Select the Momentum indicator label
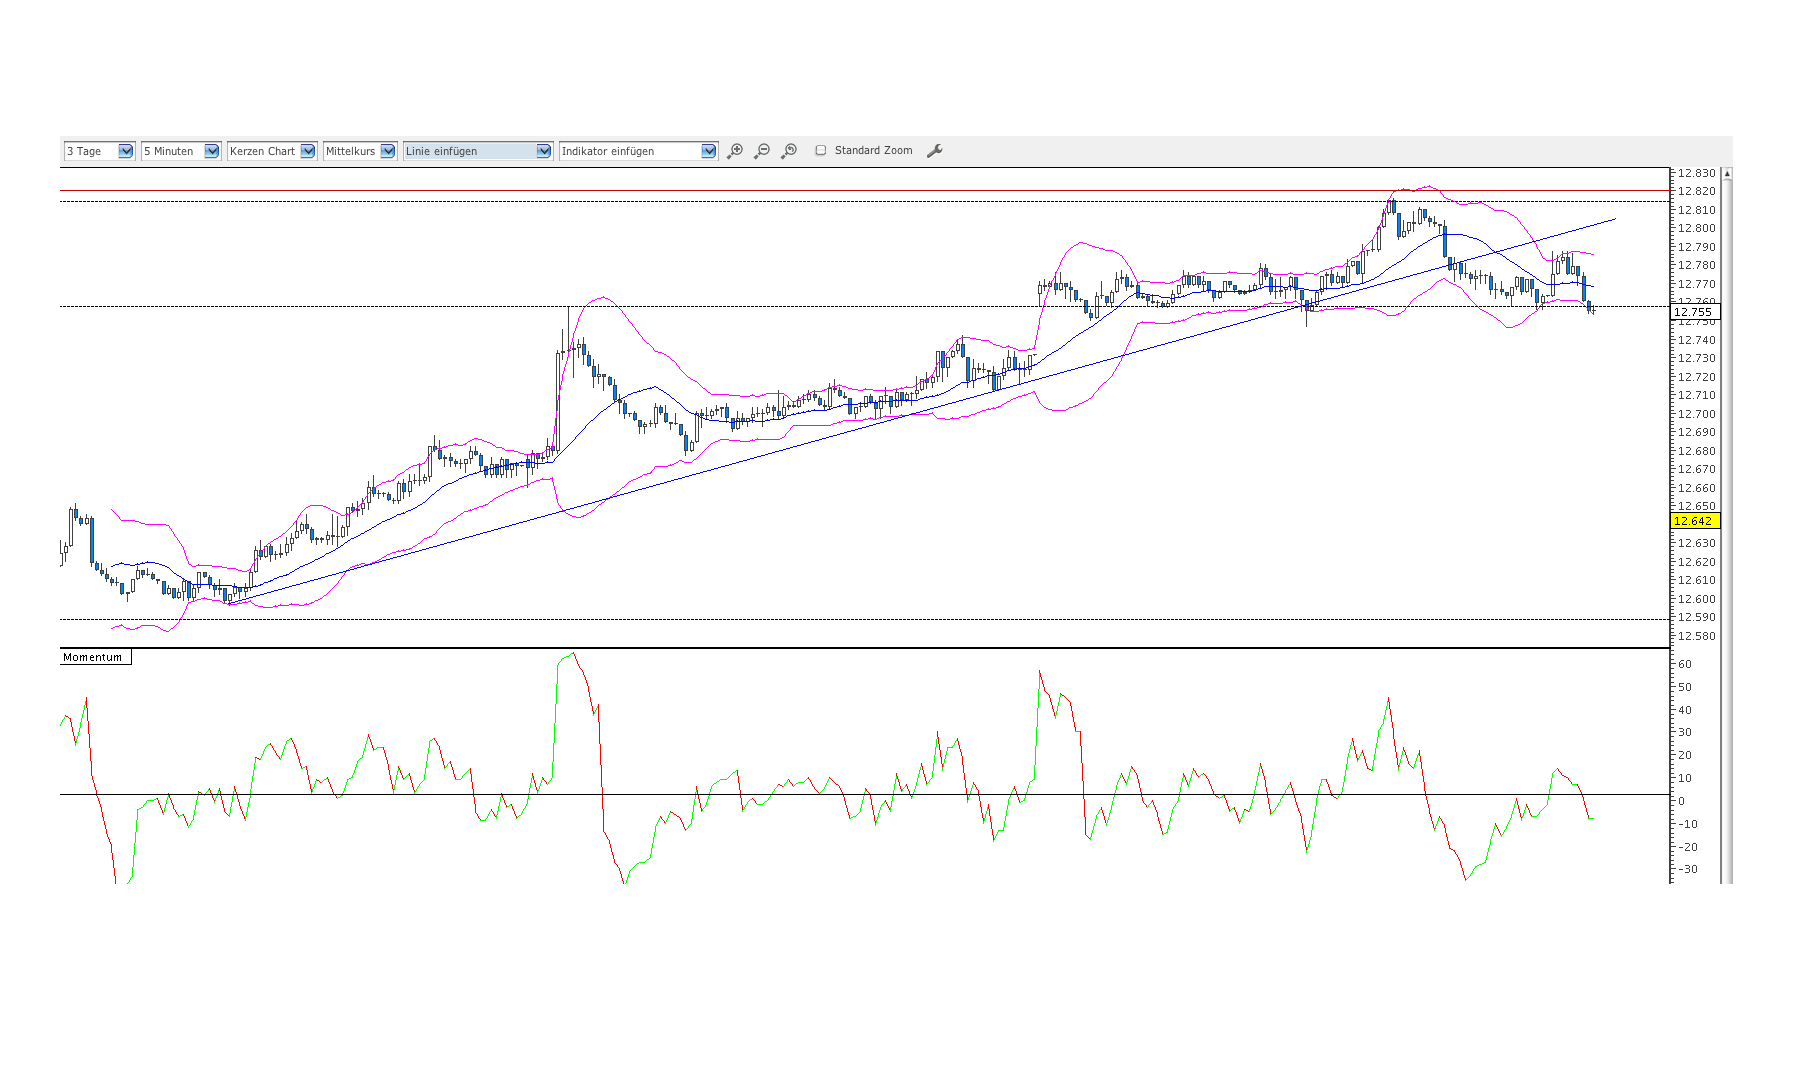This screenshot has height=1074, width=1794. [x=92, y=657]
